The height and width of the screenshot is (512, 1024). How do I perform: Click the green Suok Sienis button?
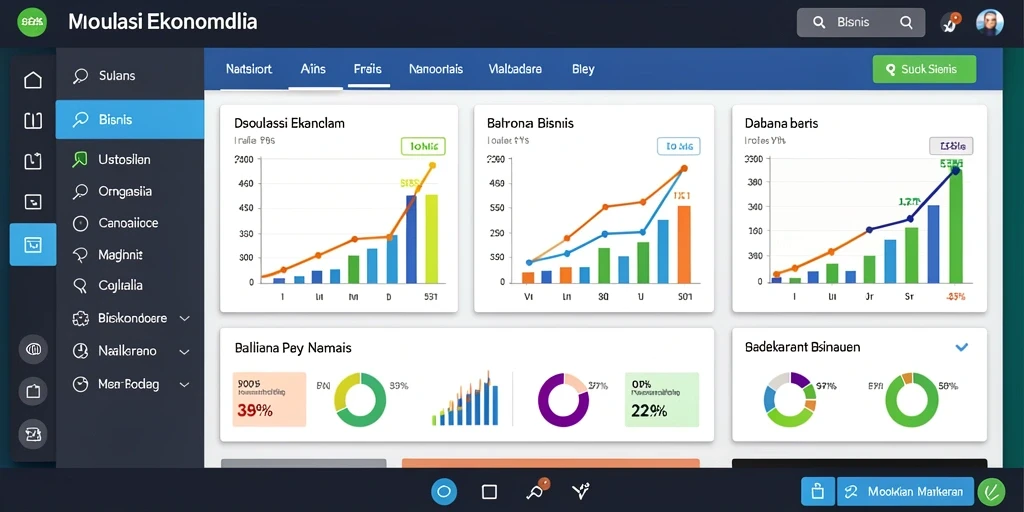[x=924, y=69]
